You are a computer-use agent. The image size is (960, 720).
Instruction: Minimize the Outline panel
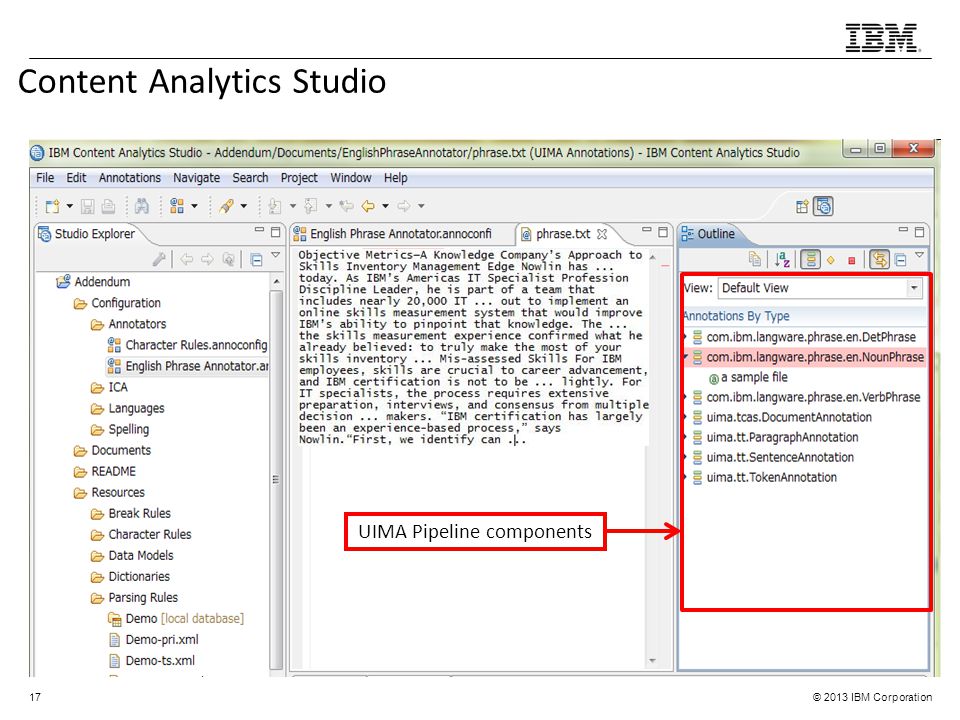pyautogui.click(x=903, y=231)
